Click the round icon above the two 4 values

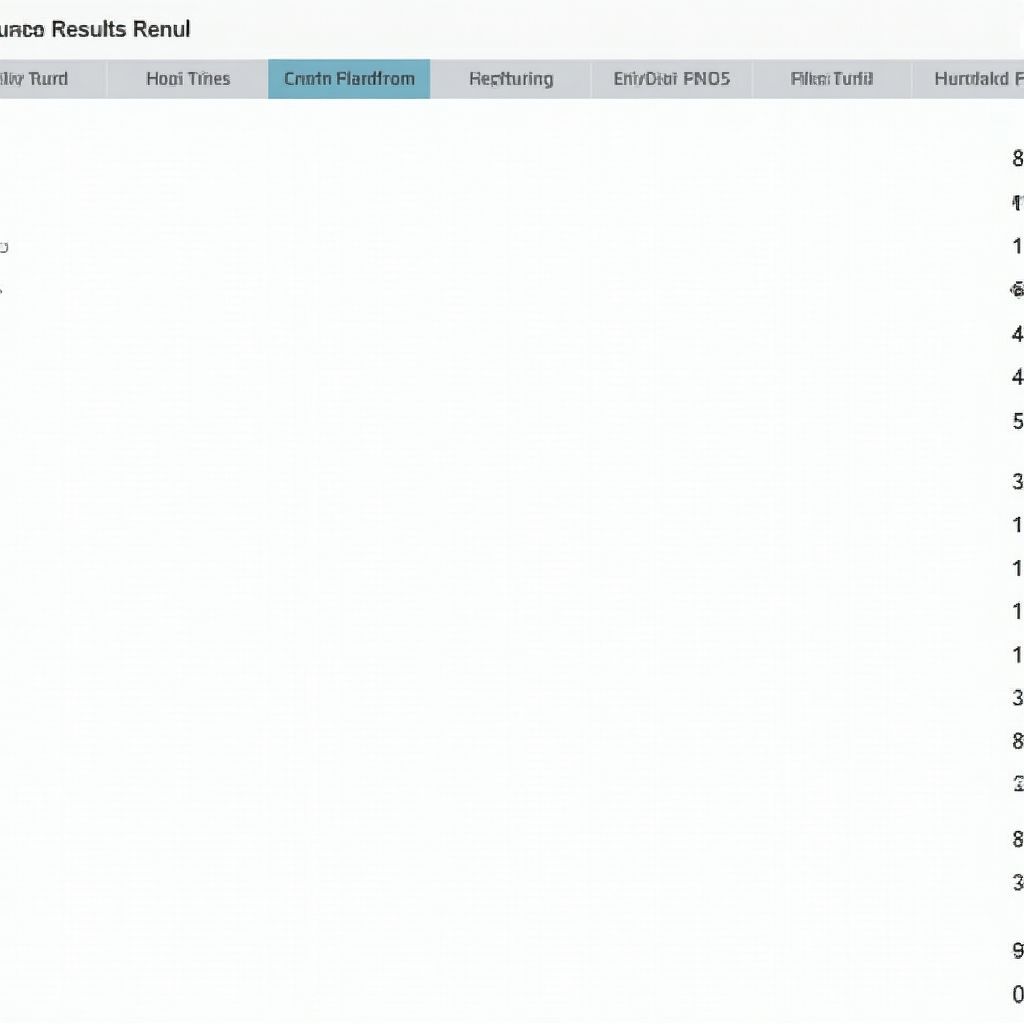pyautogui.click(x=1017, y=290)
